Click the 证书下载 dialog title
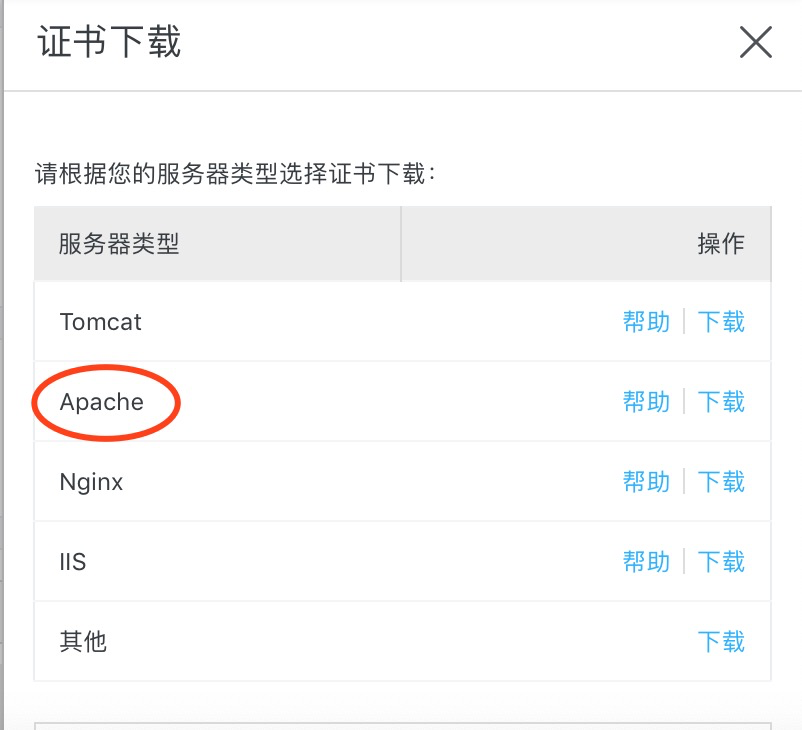 tap(110, 43)
